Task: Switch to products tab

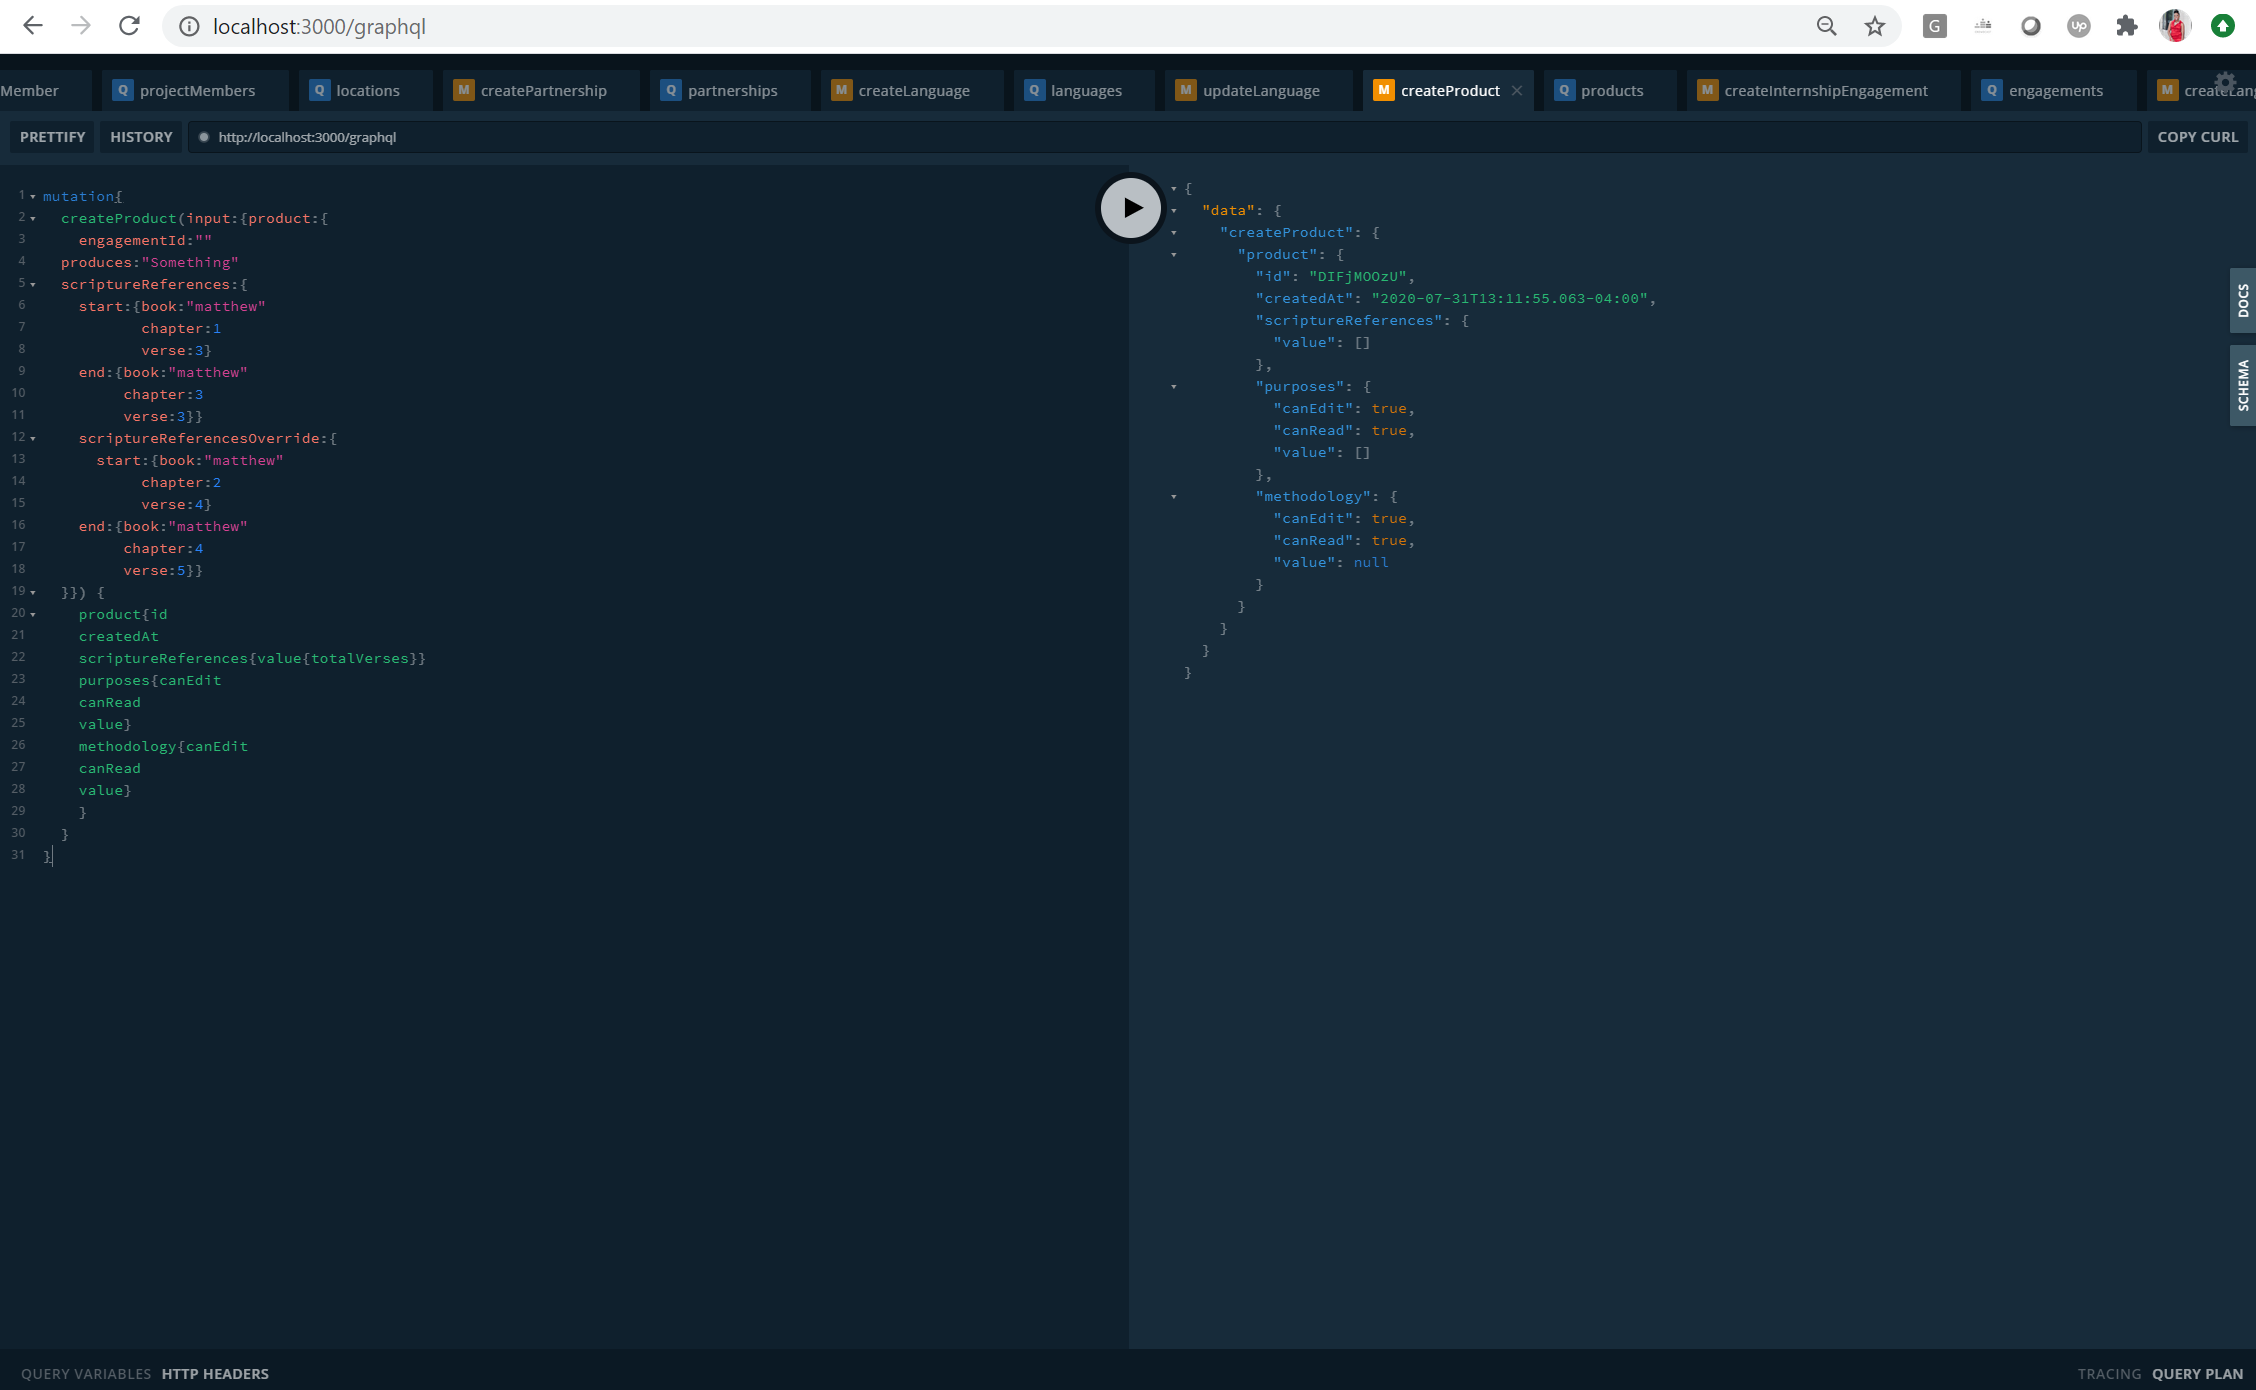Action: point(1610,91)
